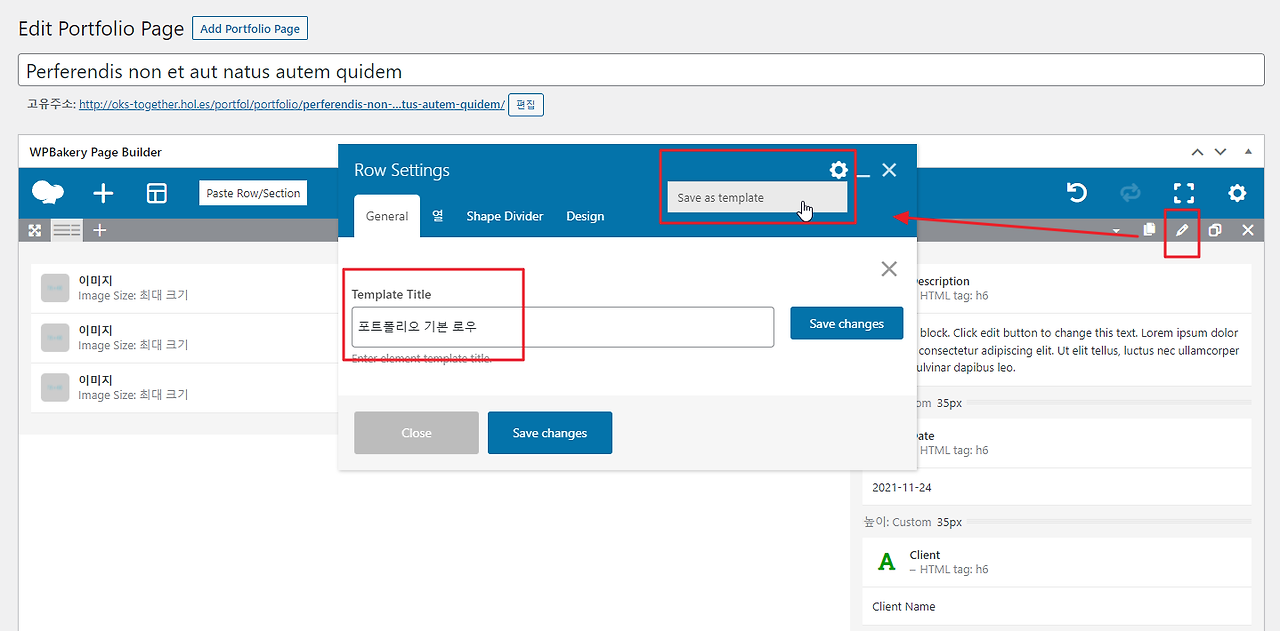Click the Undo icon in builder toolbar
The width and height of the screenshot is (1280, 631).
[1077, 192]
